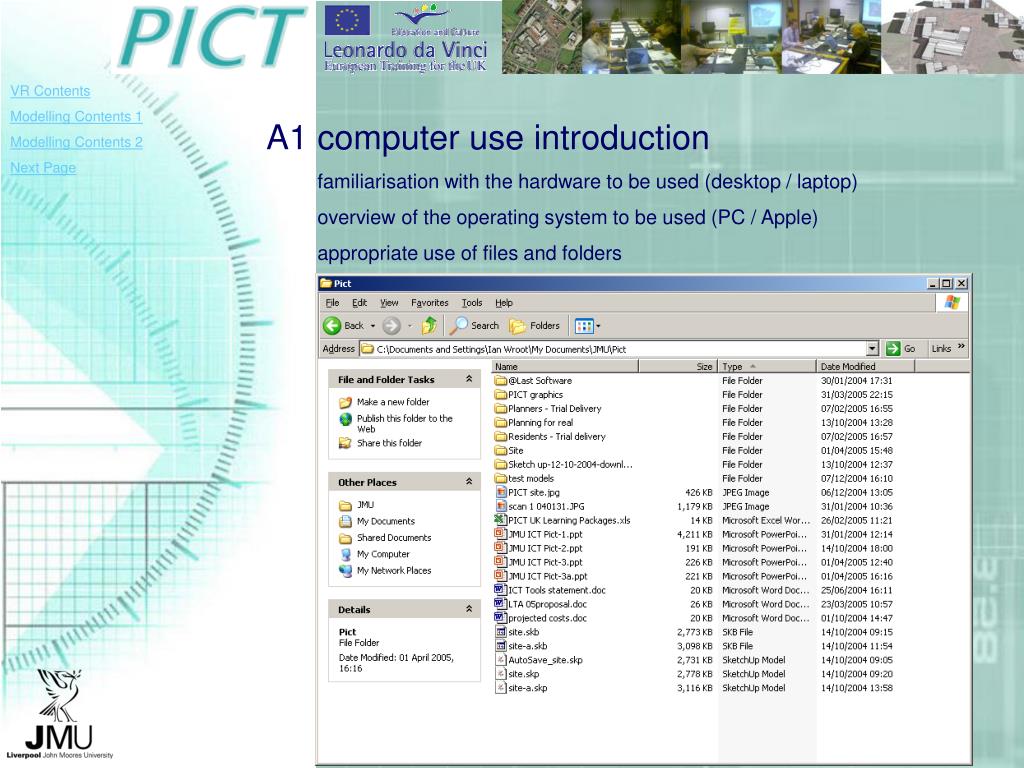1024x768 pixels.
Task: Open the Views dropdown arrow
Action: pos(598,326)
